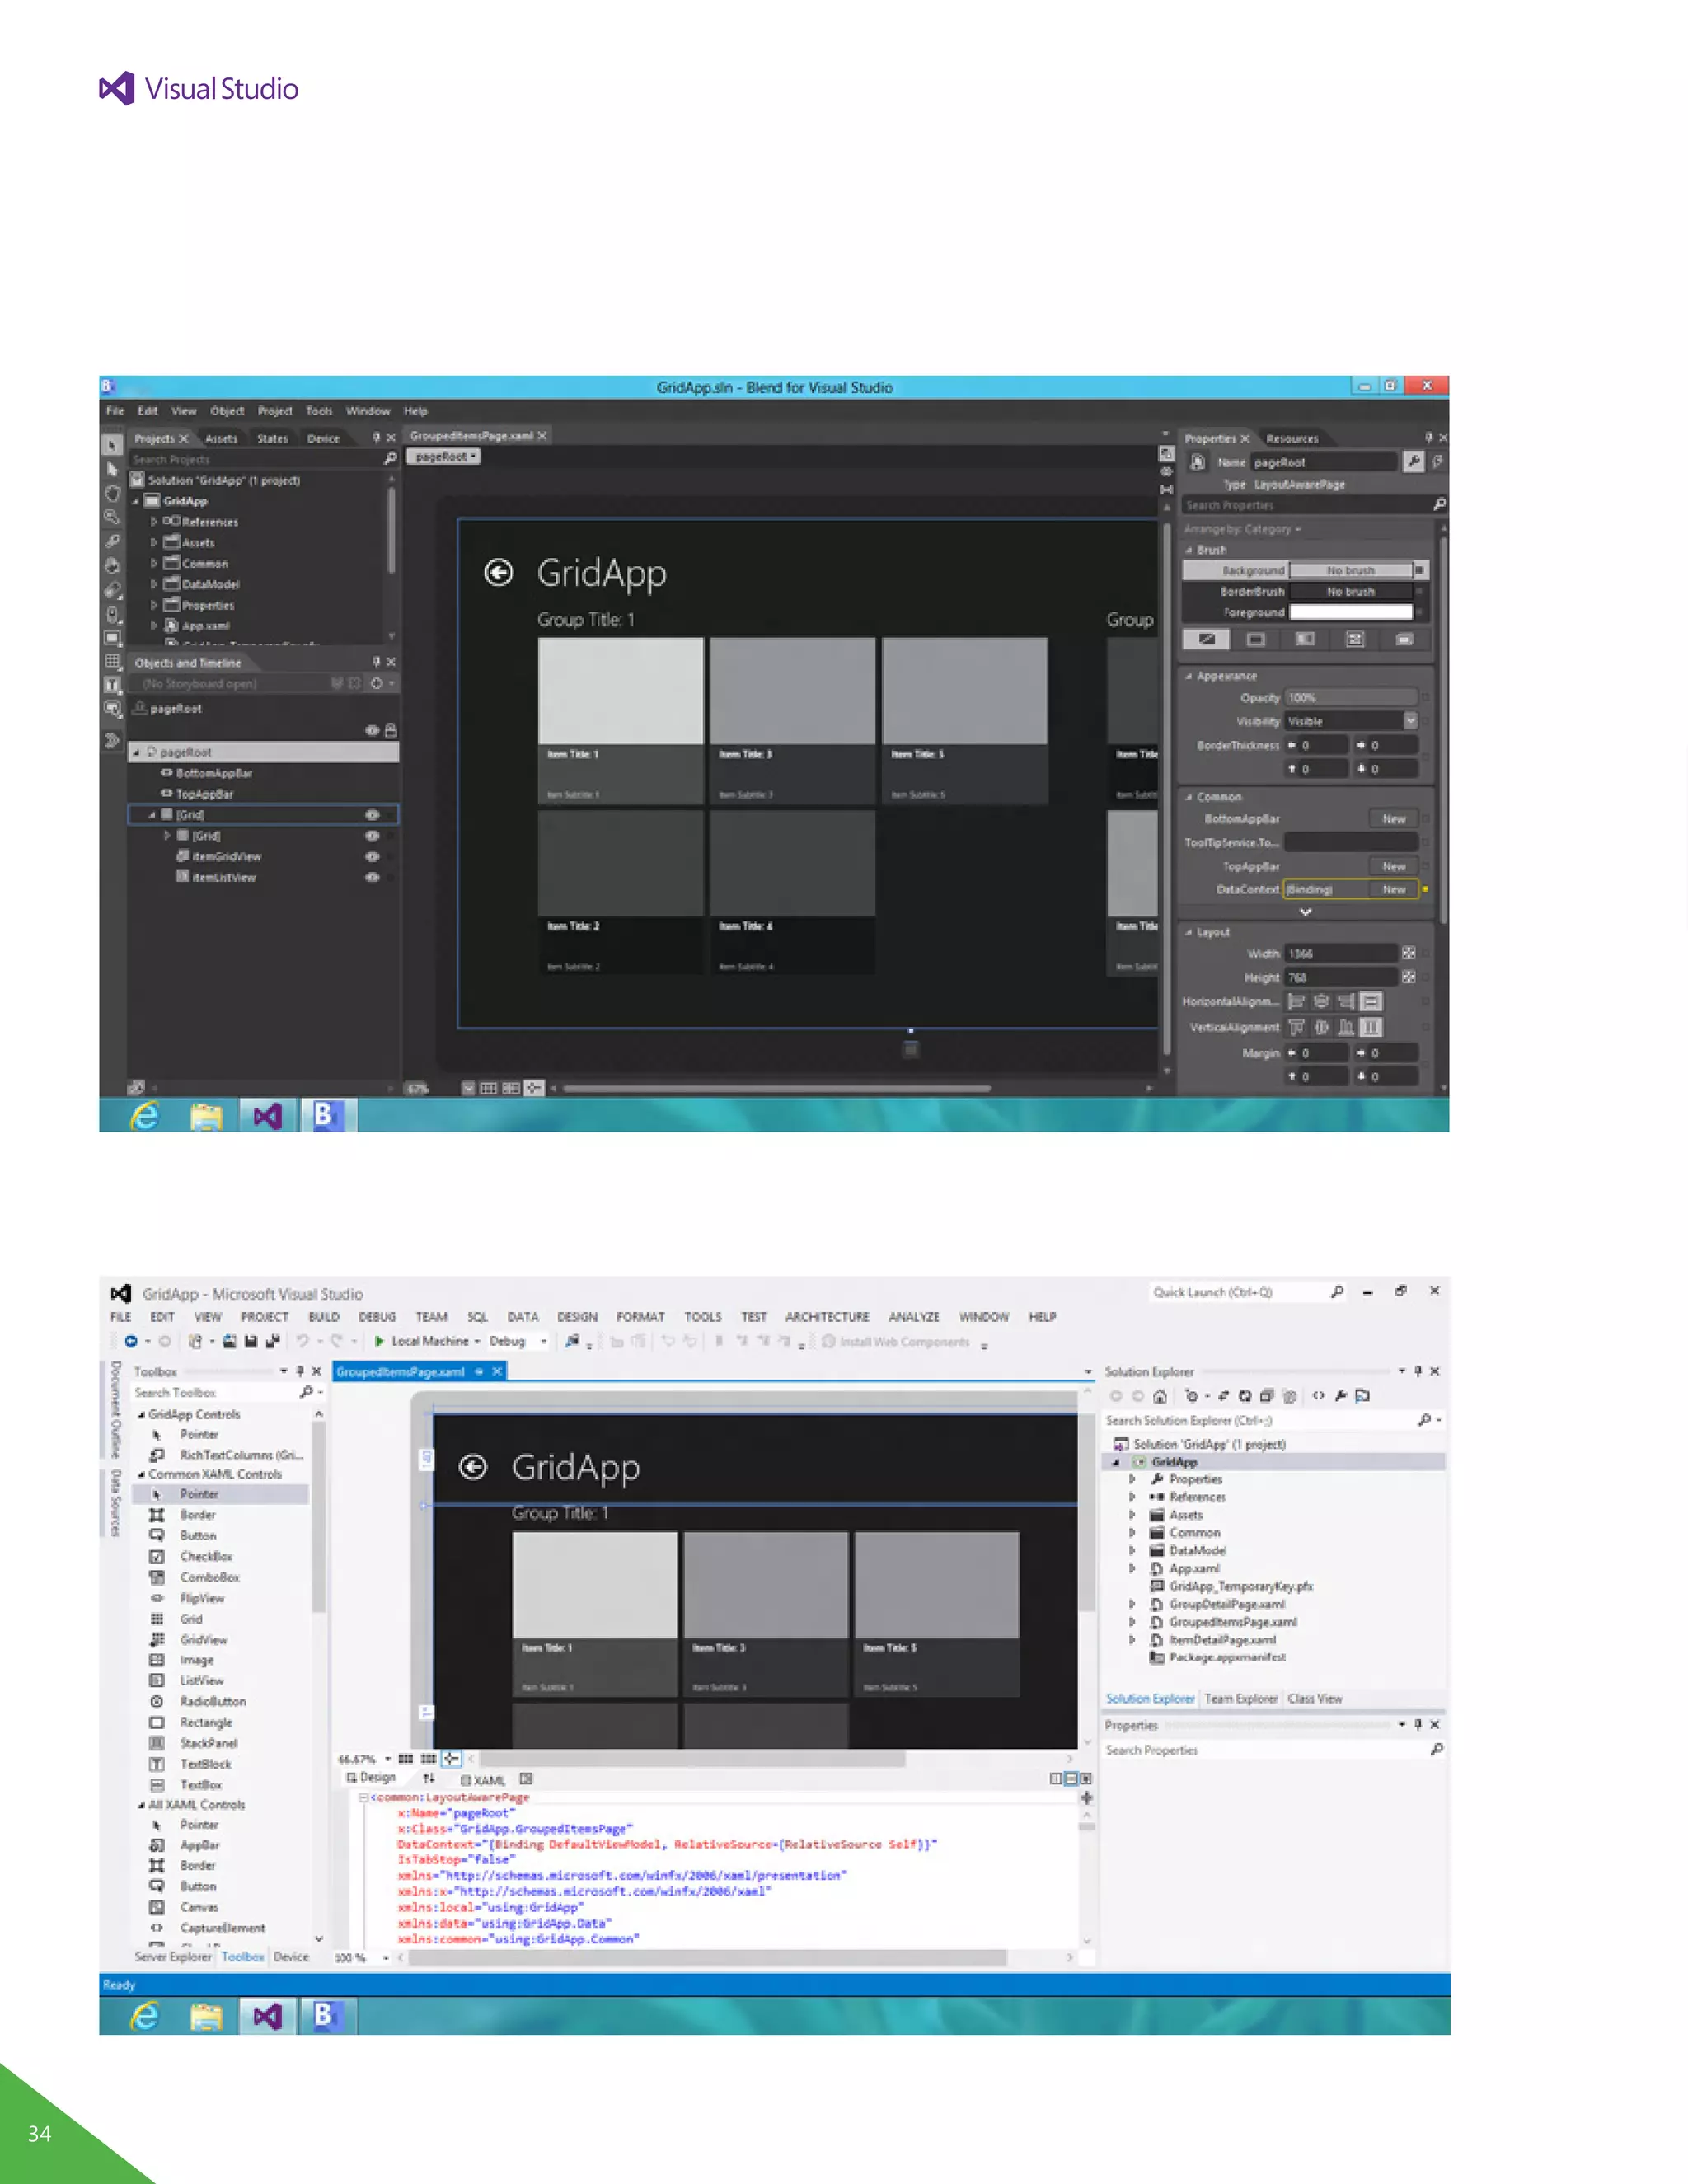Switch to the States tab in Blend
This screenshot has width=1688, height=2184.
coord(271,439)
